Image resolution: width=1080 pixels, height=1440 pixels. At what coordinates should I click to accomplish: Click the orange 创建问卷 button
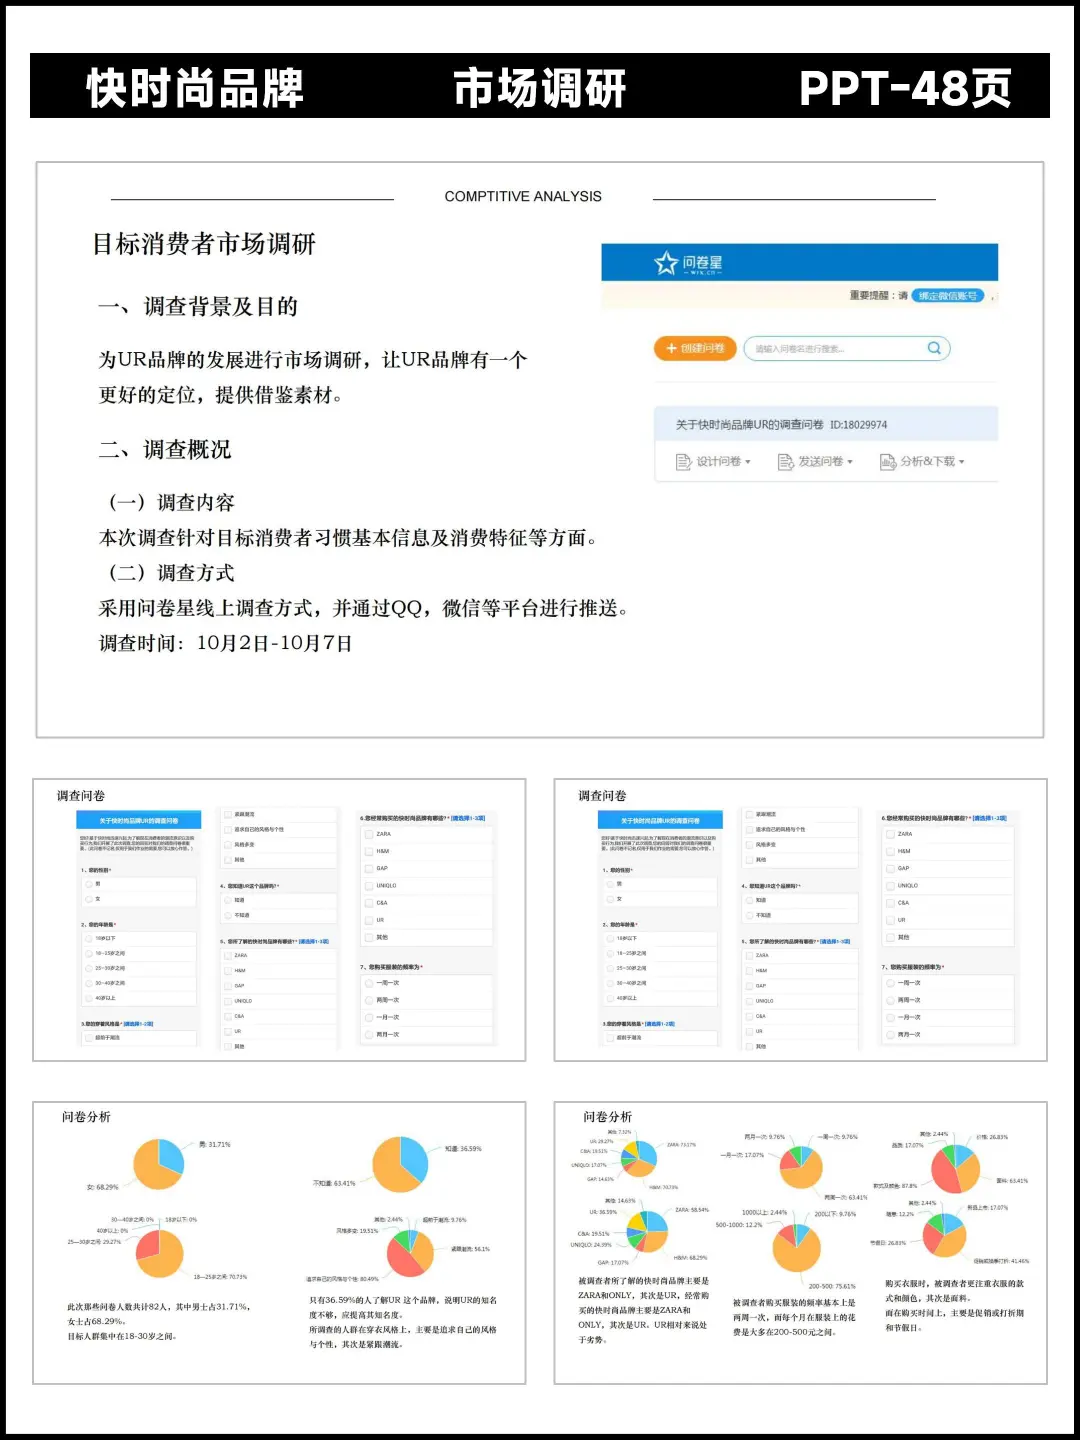click(x=695, y=348)
